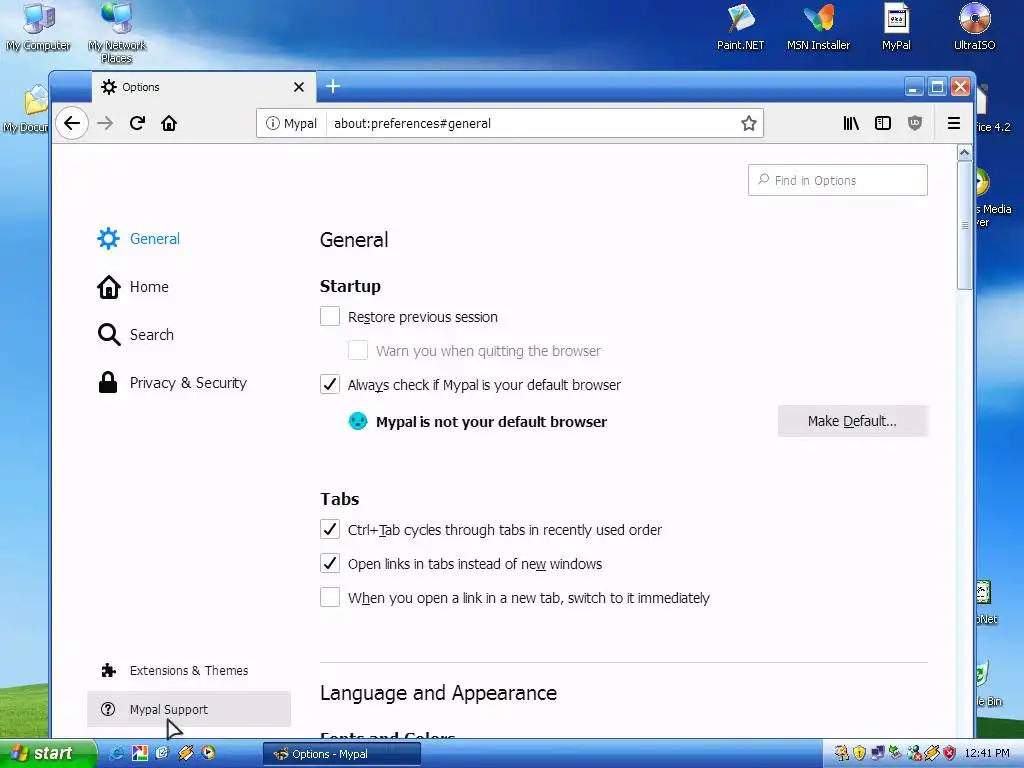Toggle Open links in tabs checkbox
Screen dimensions: 1024x768
click(330, 564)
